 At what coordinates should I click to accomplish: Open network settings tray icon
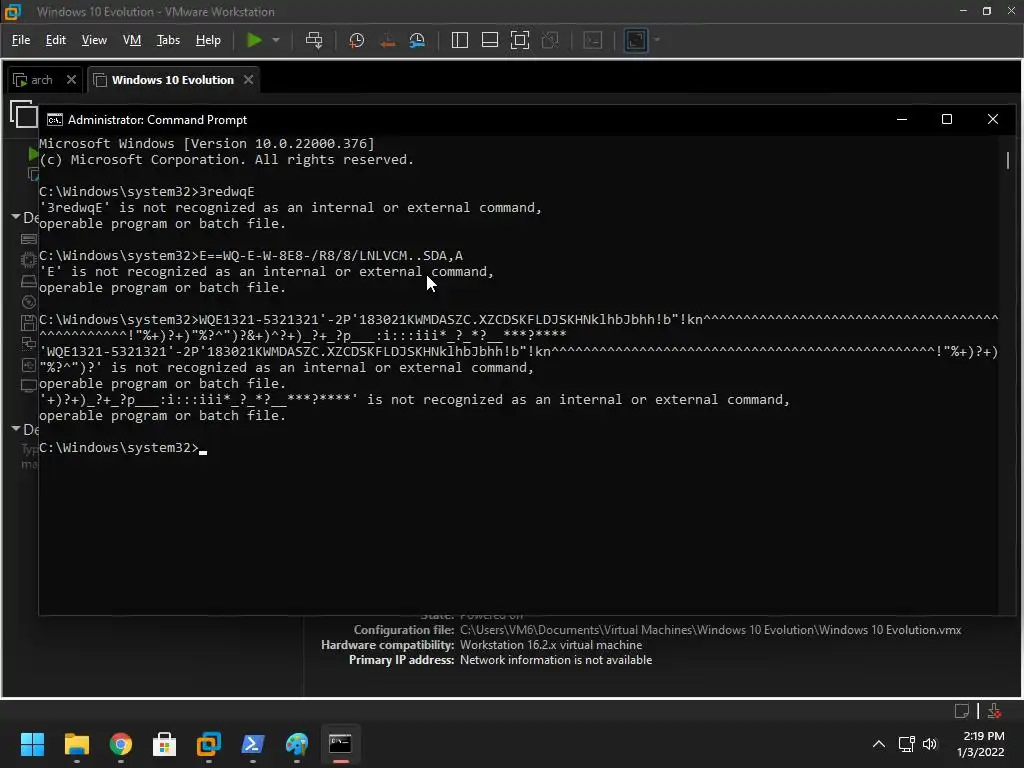pos(906,744)
